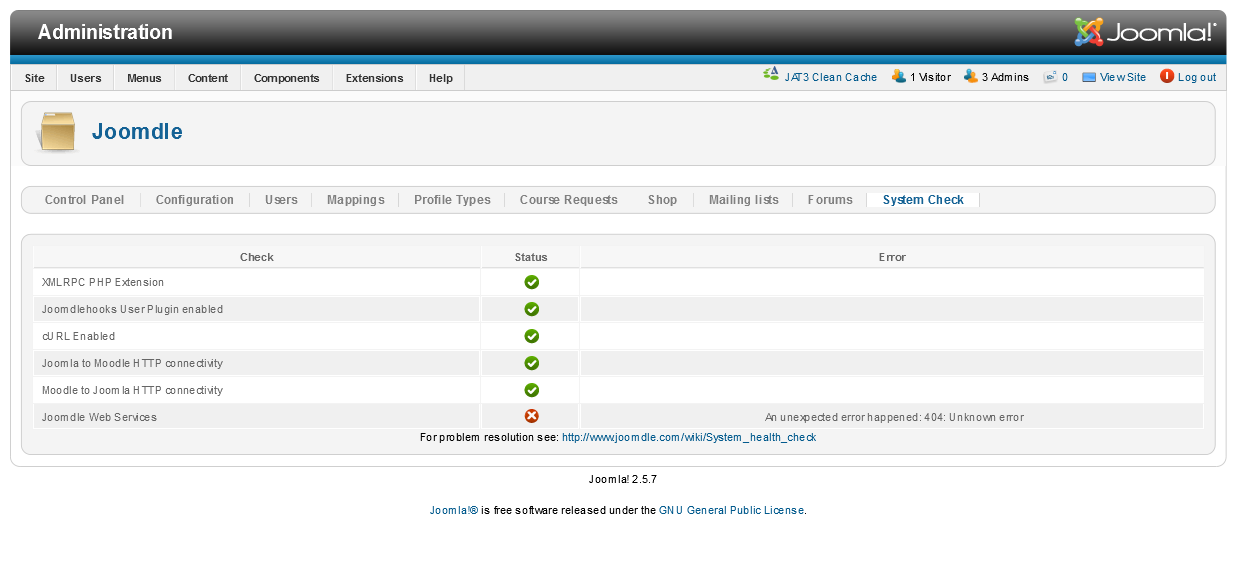Open the Users menu

coord(85,78)
